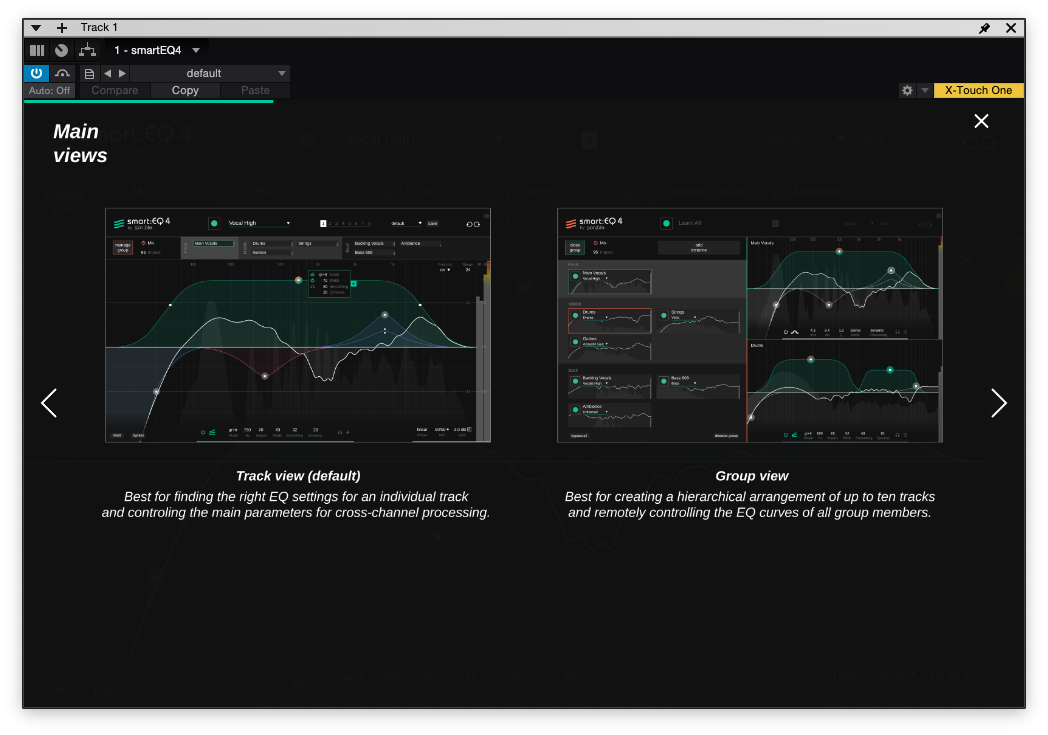Expand the arrow next to the gear icon

click(x=925, y=90)
